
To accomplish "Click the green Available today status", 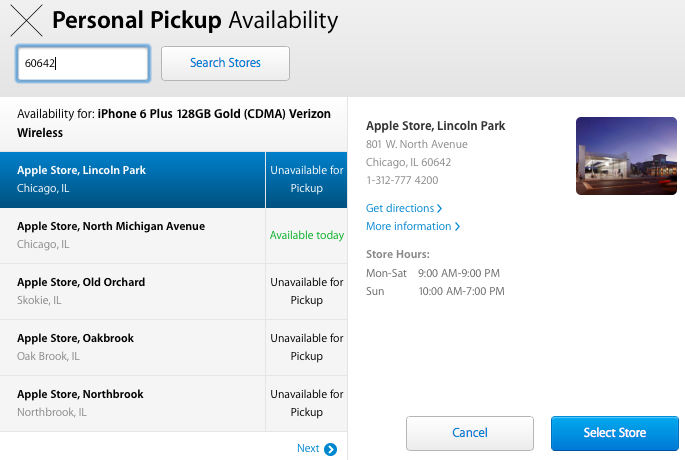I will 307,235.
